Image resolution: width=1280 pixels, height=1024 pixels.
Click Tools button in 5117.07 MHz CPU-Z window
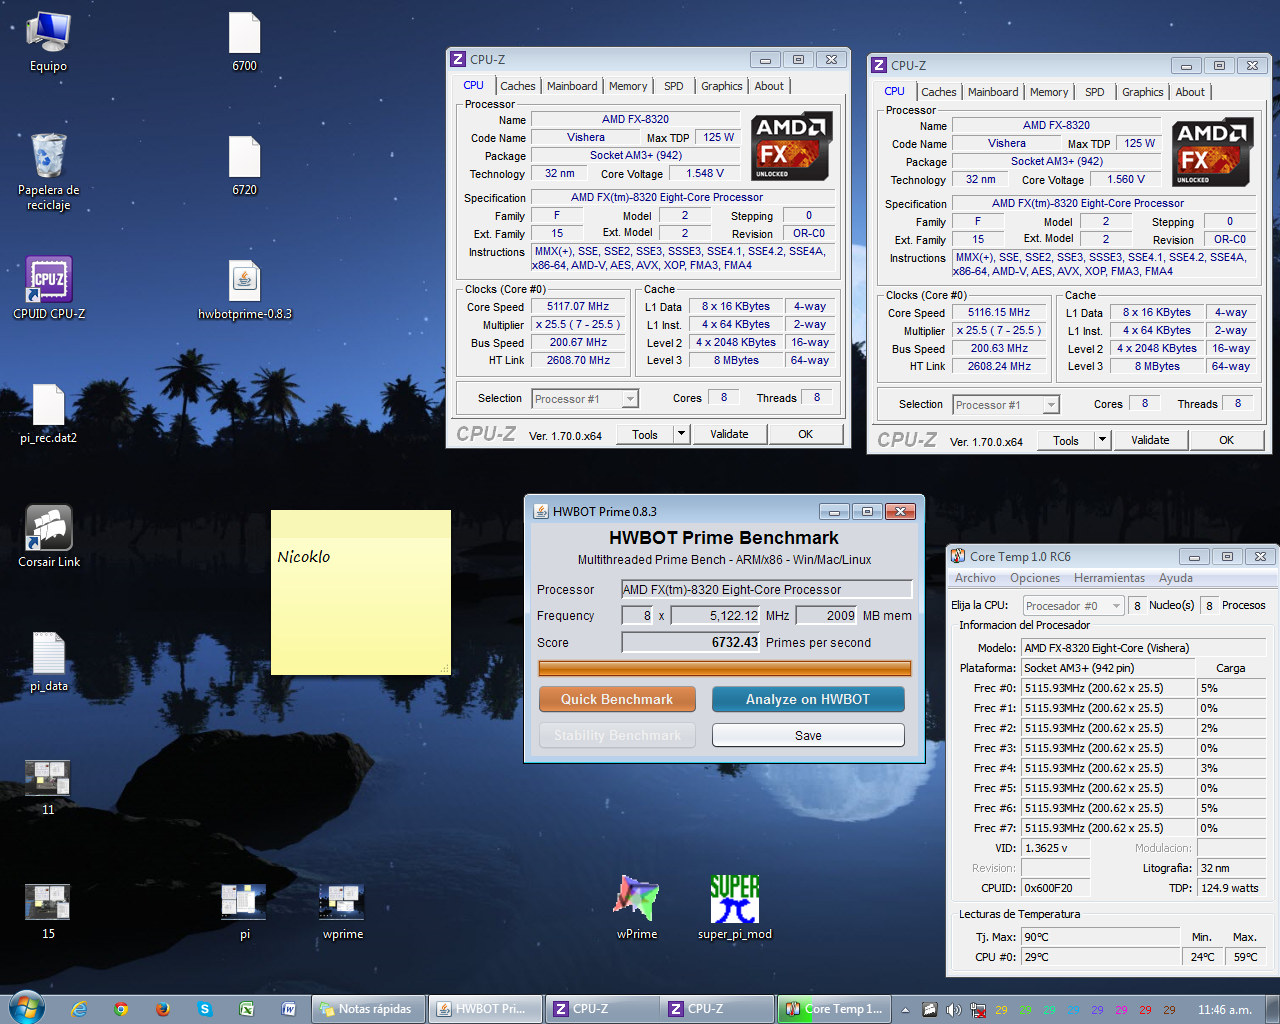pyautogui.click(x=645, y=434)
